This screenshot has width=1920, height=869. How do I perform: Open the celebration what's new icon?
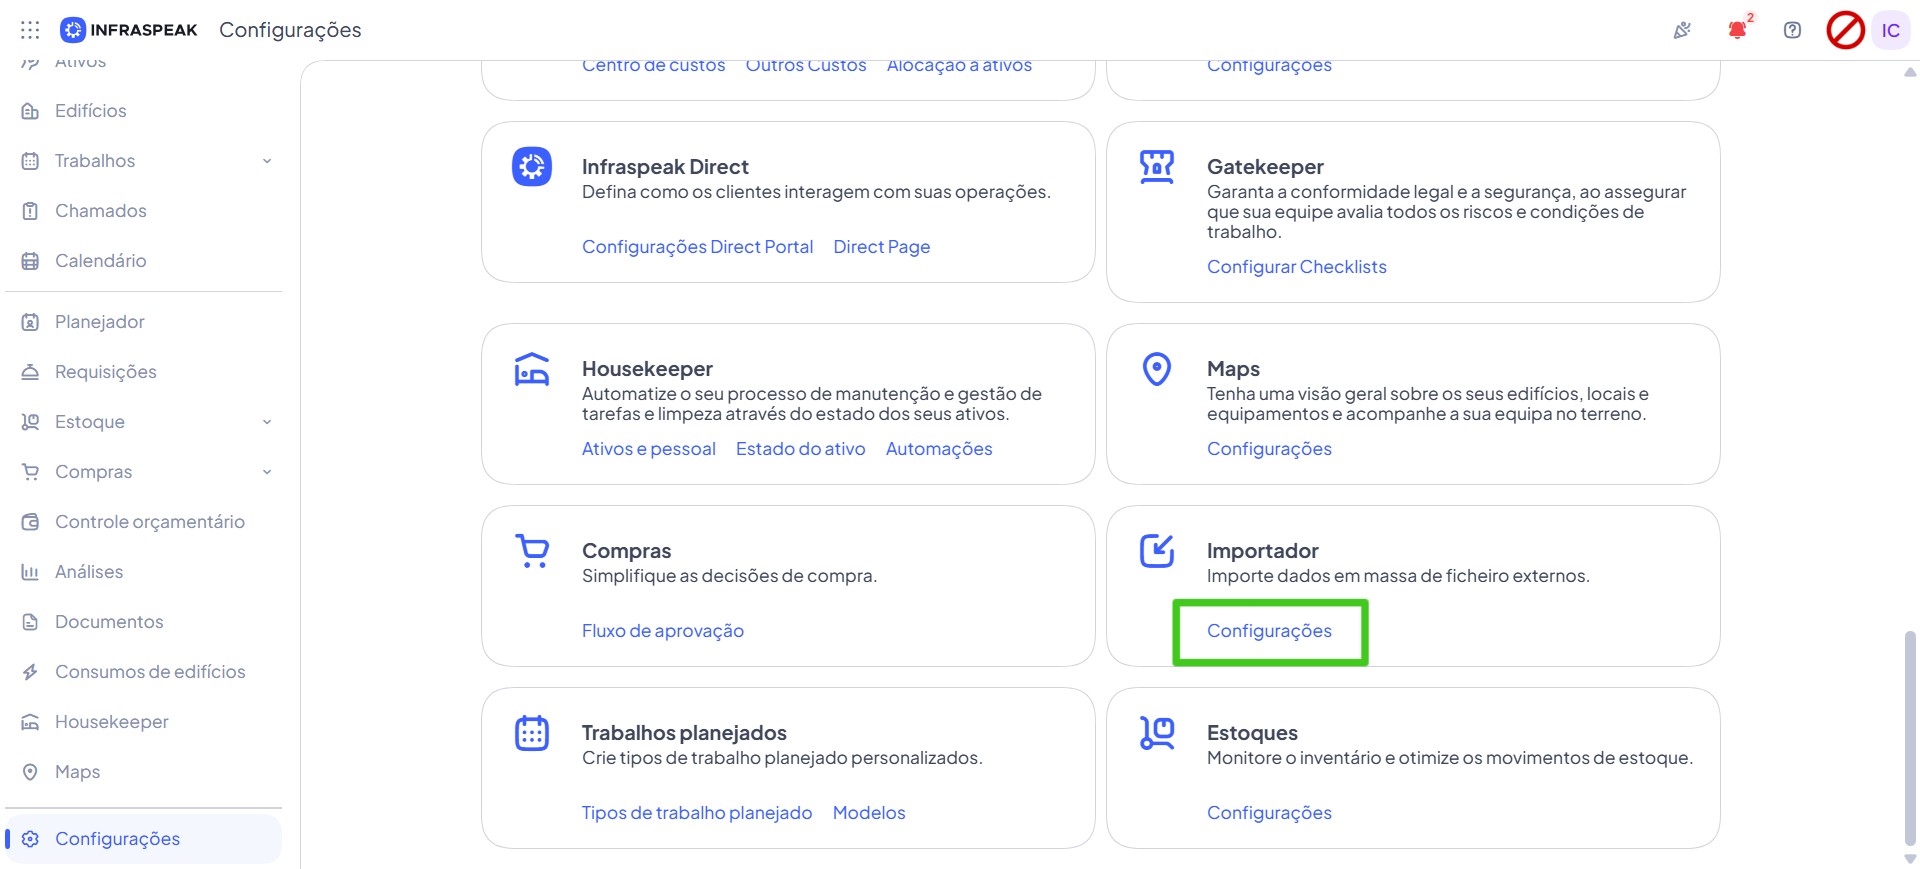pos(1682,30)
